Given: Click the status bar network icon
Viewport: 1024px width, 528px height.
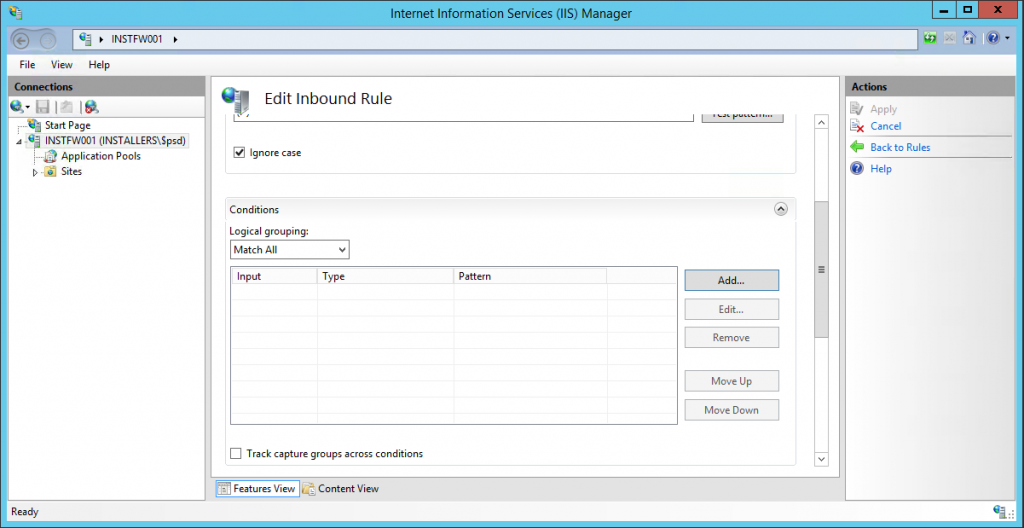Looking at the screenshot, I should point(1000,512).
